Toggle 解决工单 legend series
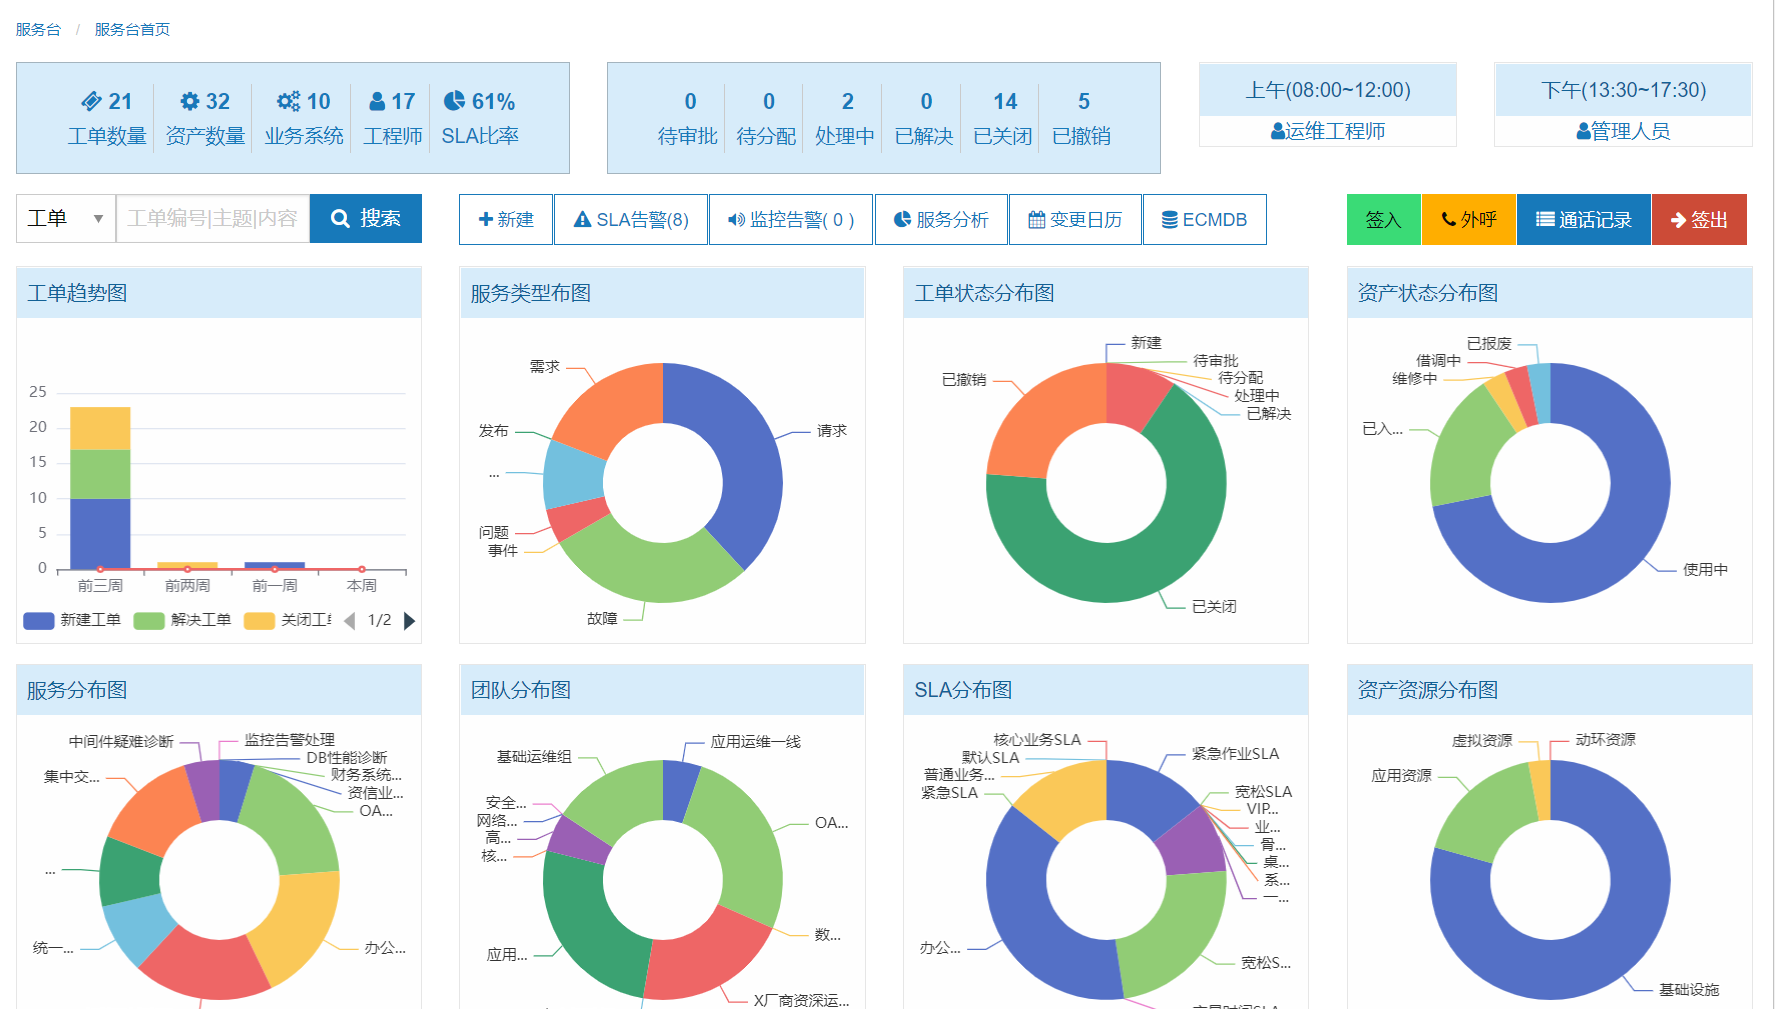The width and height of the screenshot is (1775, 1009). (183, 621)
